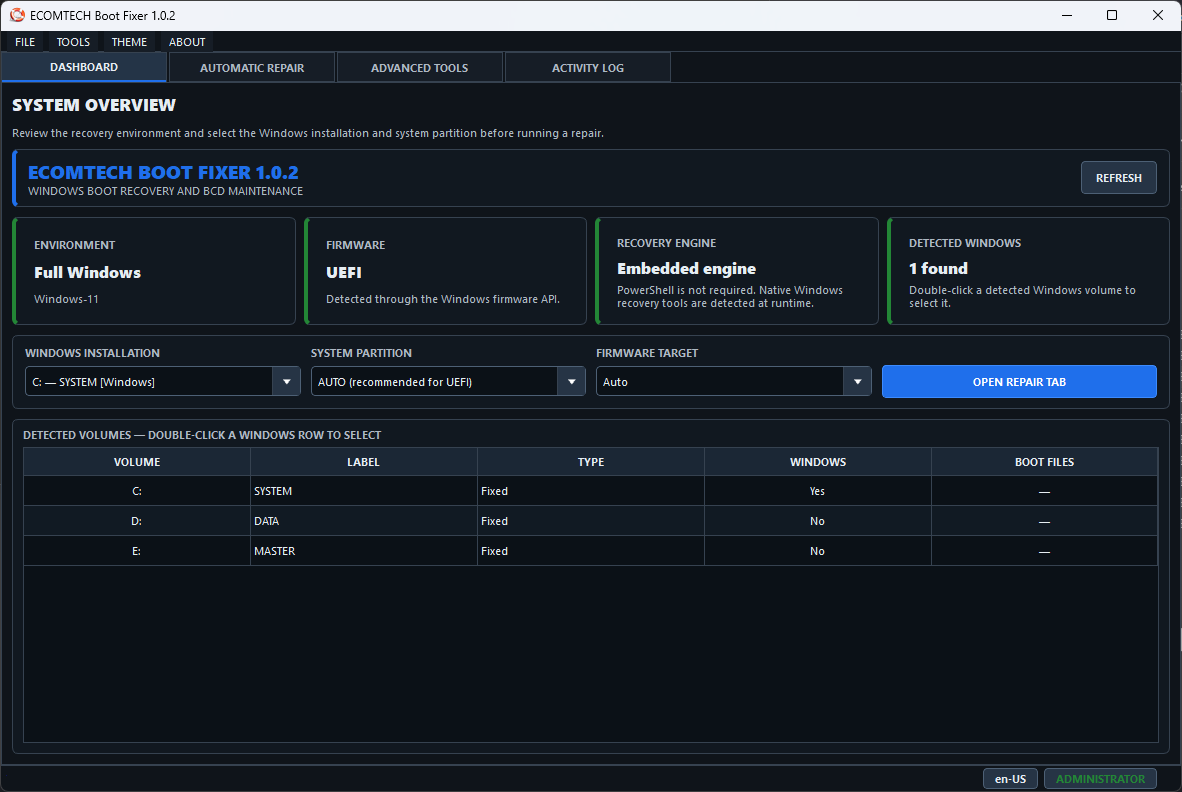Screen dimensions: 1182x792
Task: Open the ABOUT menu
Action: point(187,42)
